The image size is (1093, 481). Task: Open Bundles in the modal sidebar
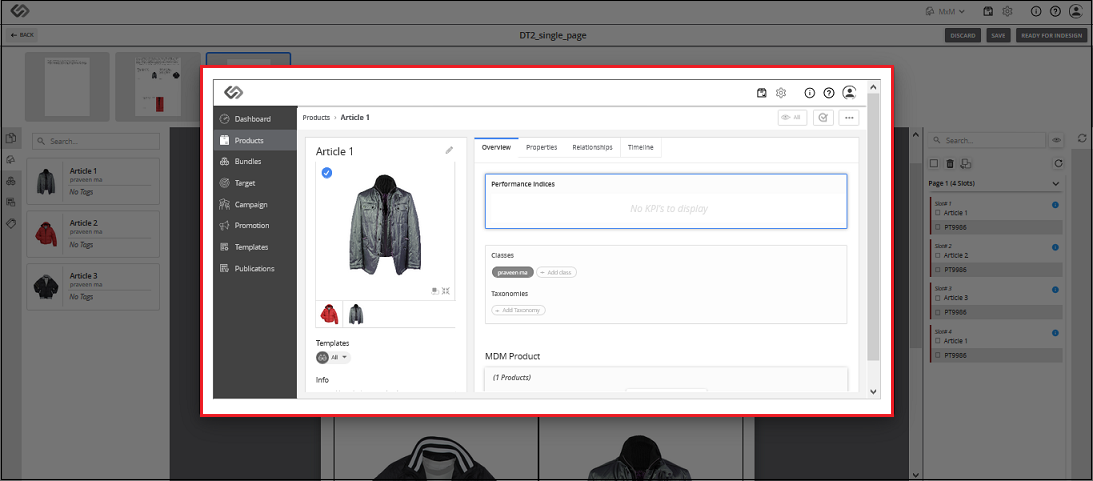click(x=254, y=161)
